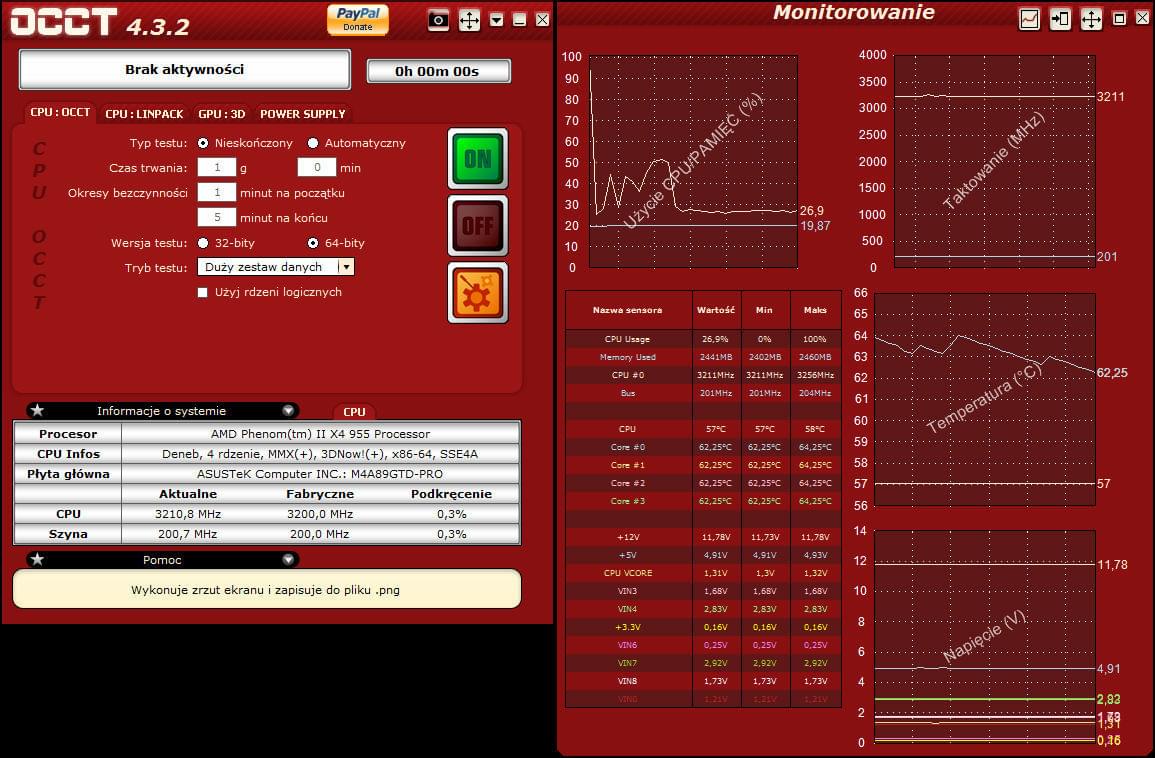This screenshot has height=758, width=1155.
Task: Select the Core #0 sensor row
Action: (x=703, y=447)
